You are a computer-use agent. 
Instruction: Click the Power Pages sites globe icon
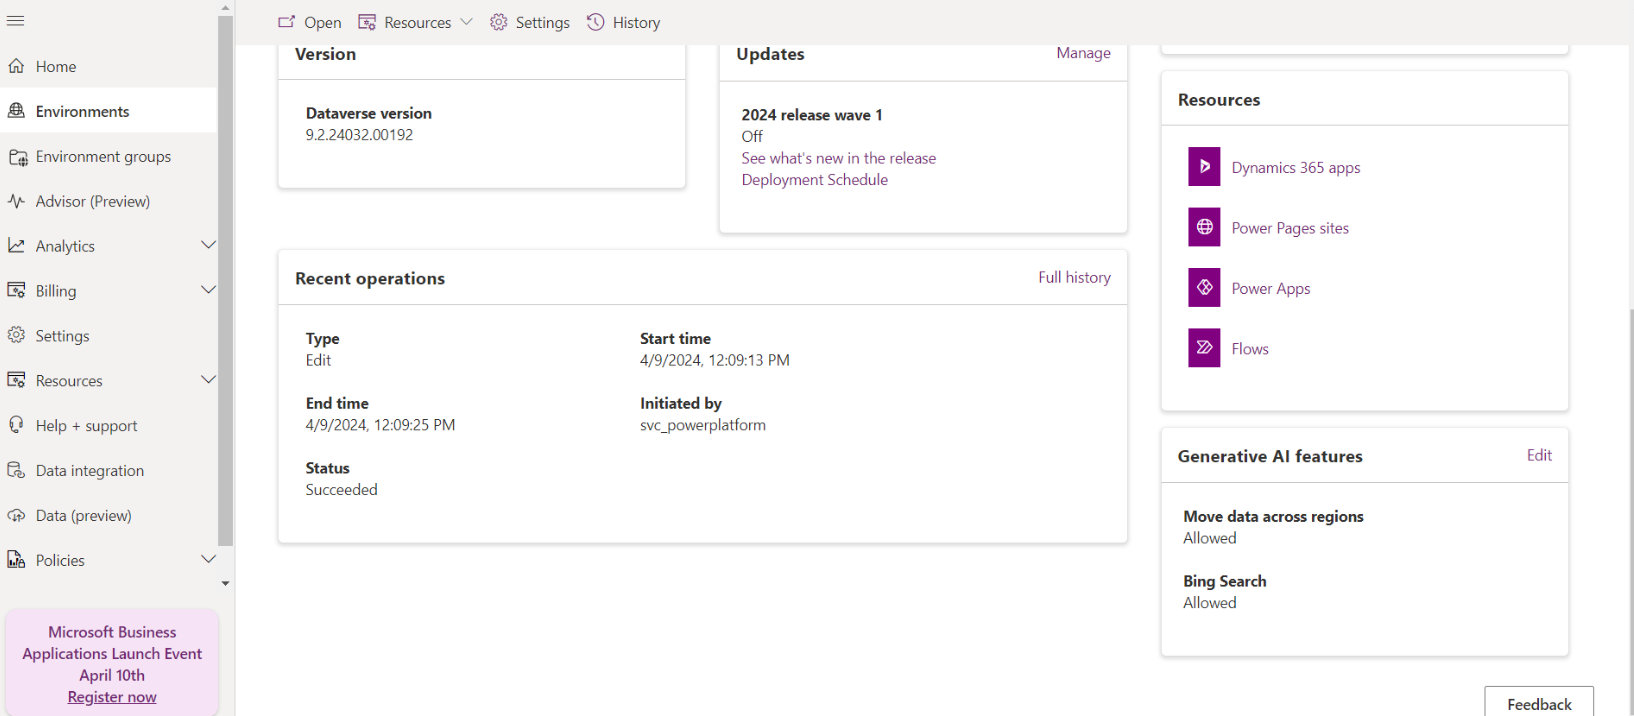point(1204,228)
